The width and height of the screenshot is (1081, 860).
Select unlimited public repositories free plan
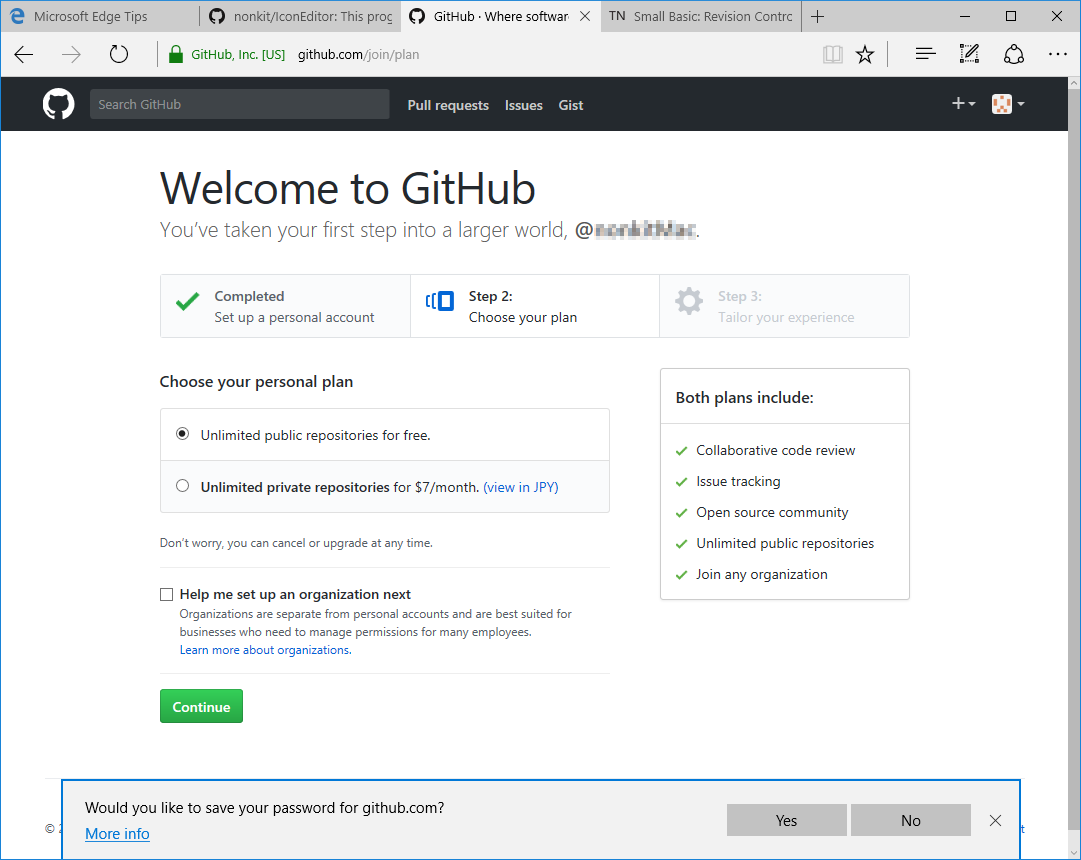click(x=182, y=434)
